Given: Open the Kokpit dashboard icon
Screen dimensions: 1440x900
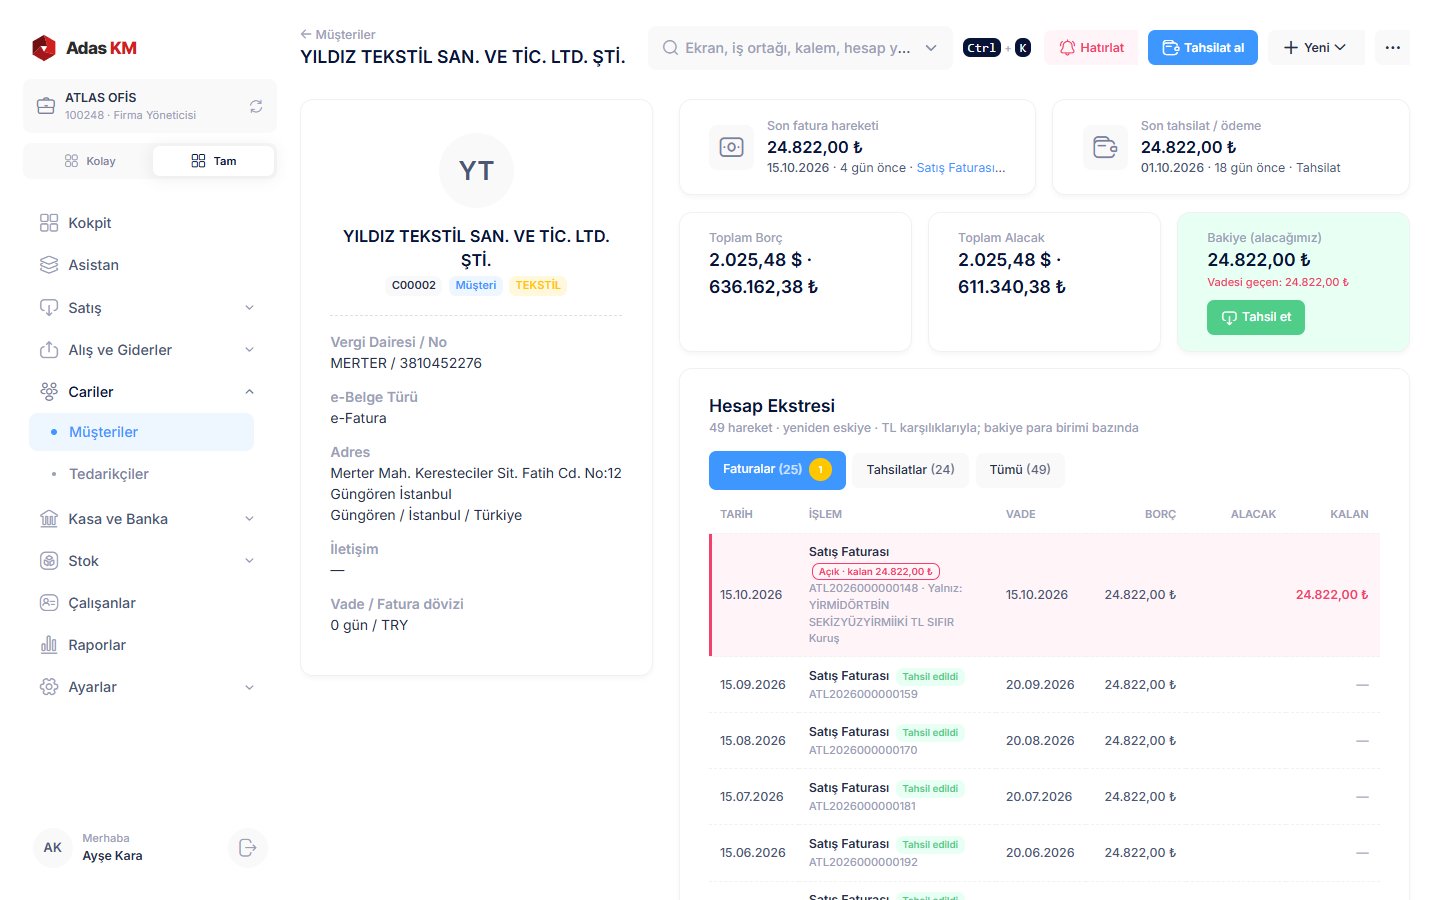Looking at the screenshot, I should 49,223.
